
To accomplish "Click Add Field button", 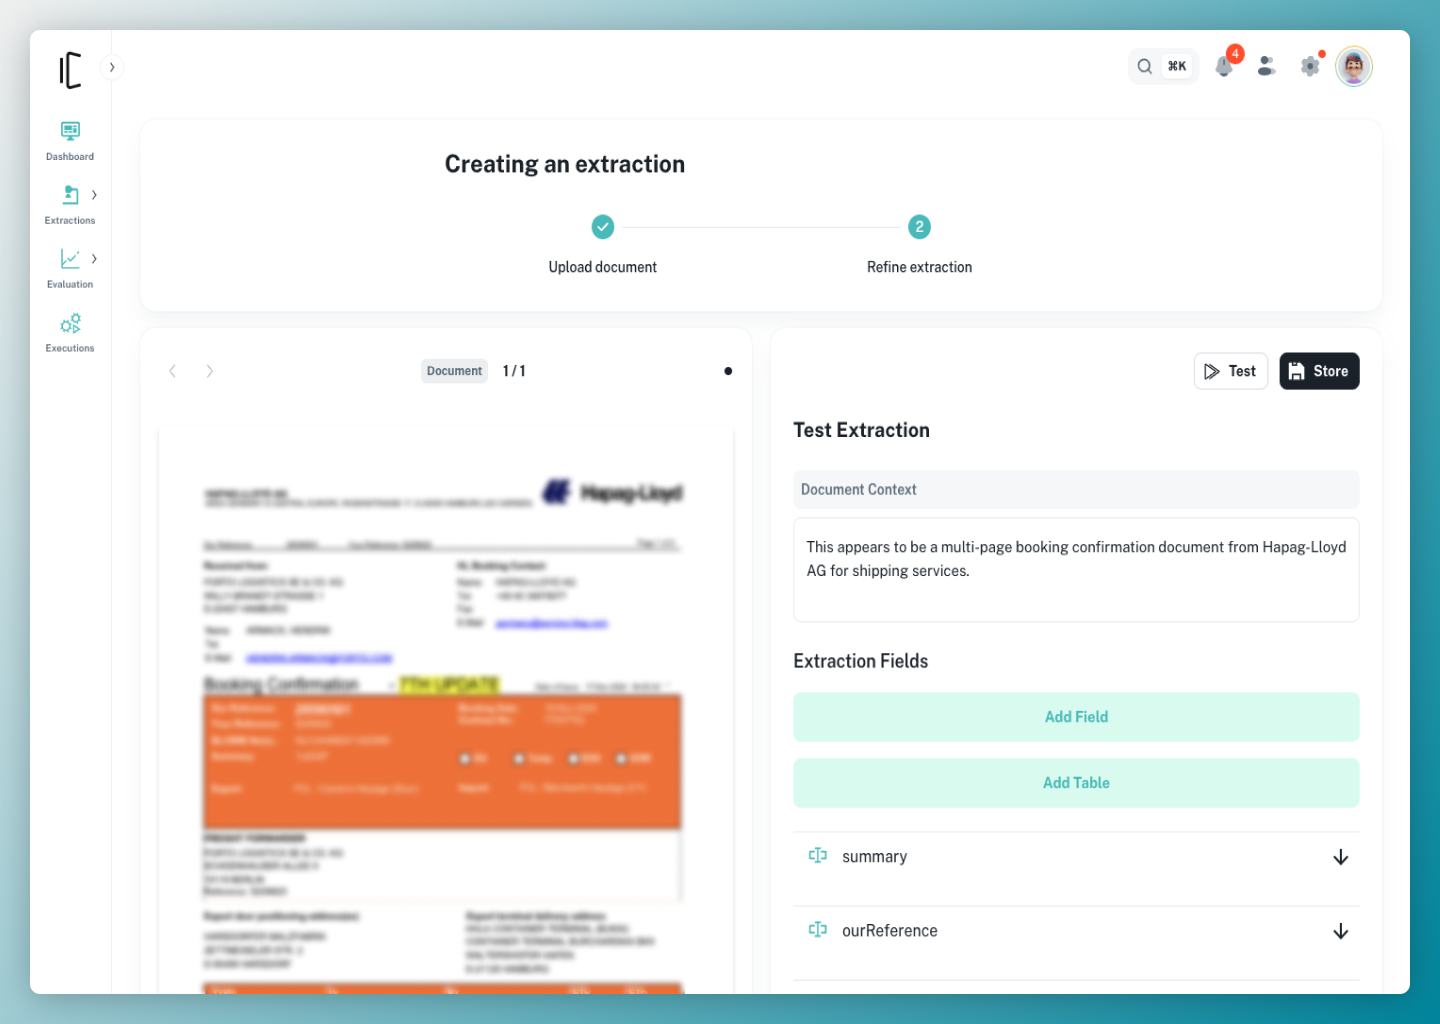I will coord(1076,717).
